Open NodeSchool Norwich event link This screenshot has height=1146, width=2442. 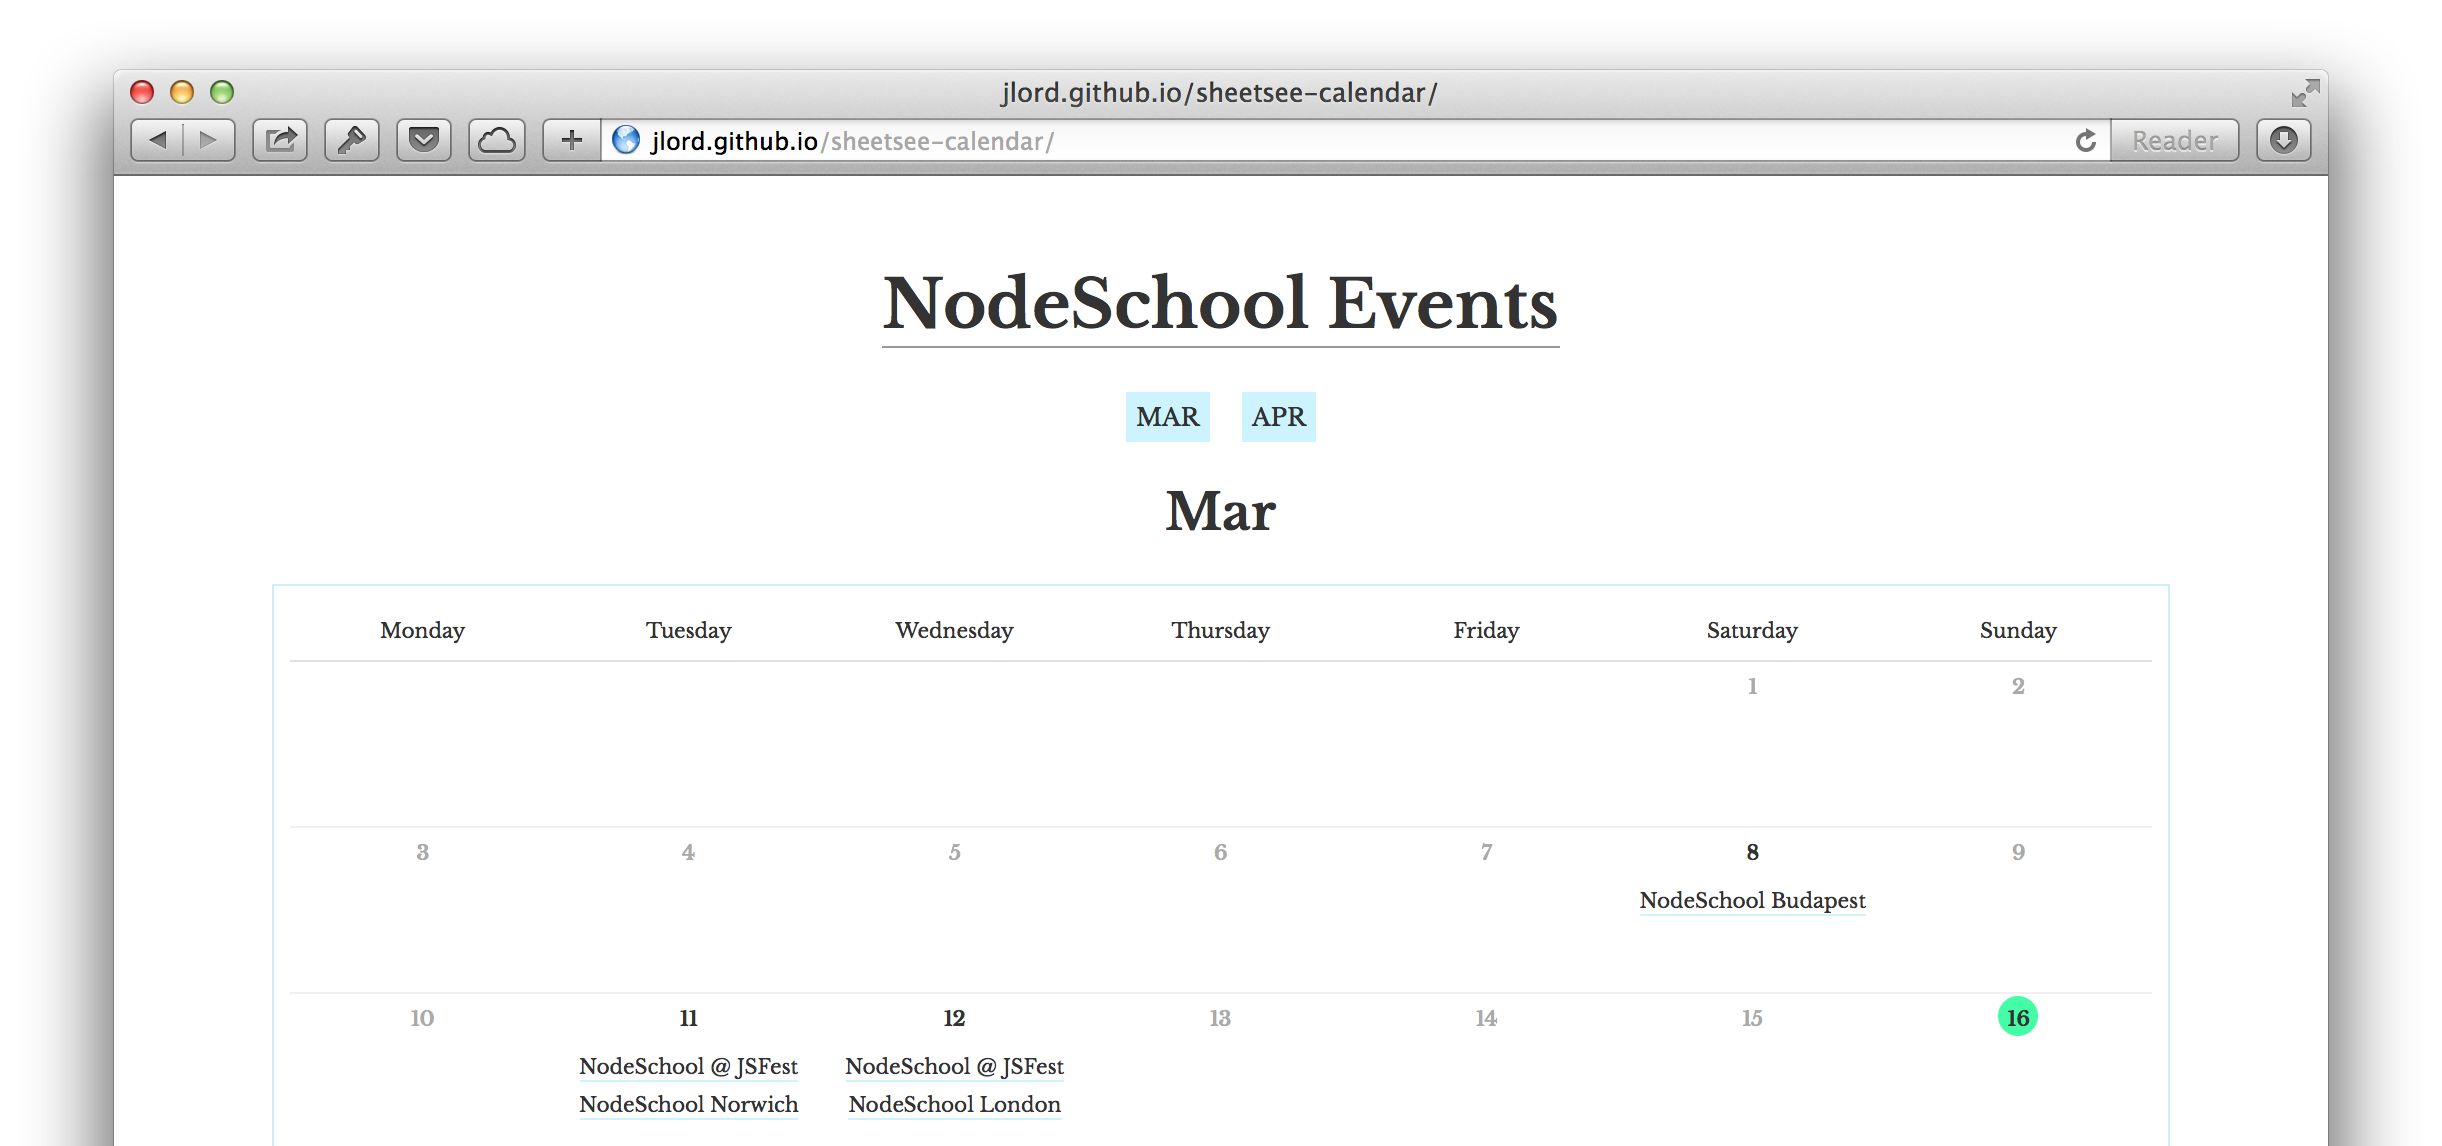[x=688, y=1104]
